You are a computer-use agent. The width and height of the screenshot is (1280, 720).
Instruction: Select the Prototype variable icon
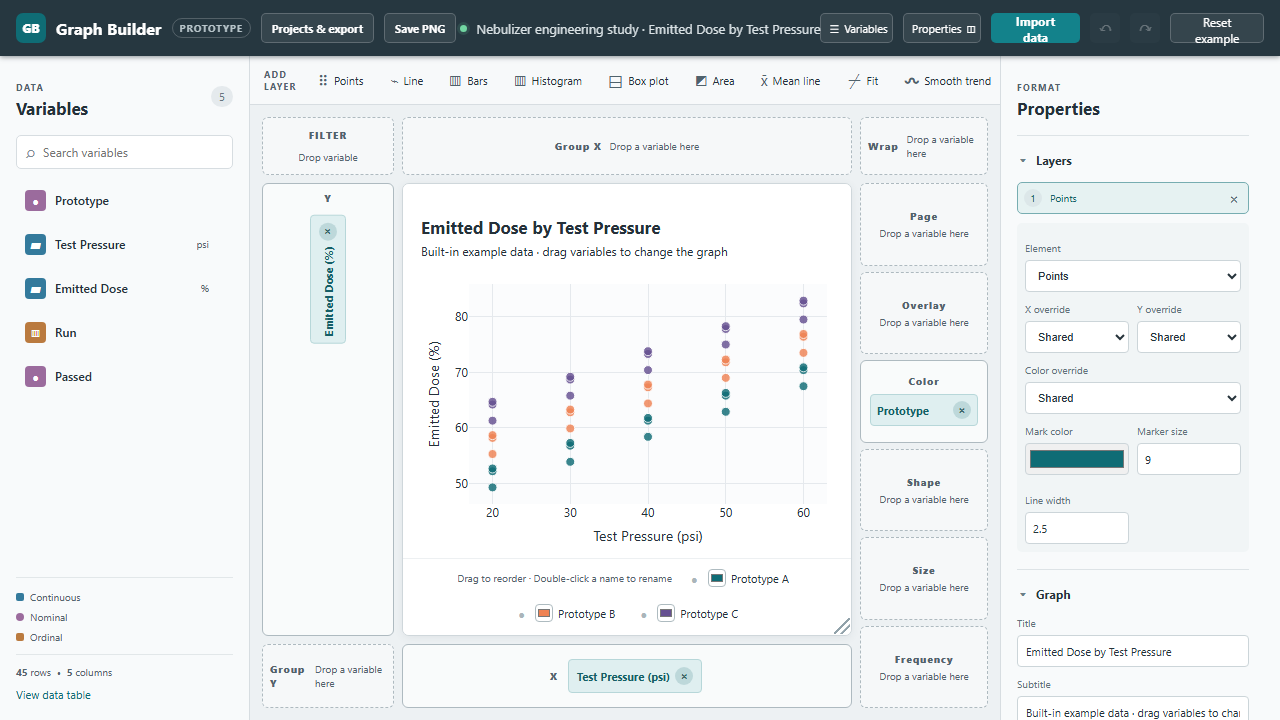tap(35, 201)
